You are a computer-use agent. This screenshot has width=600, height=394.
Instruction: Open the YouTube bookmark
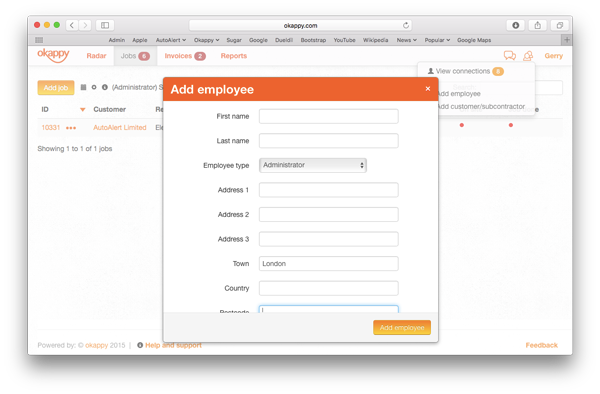pyautogui.click(x=344, y=40)
